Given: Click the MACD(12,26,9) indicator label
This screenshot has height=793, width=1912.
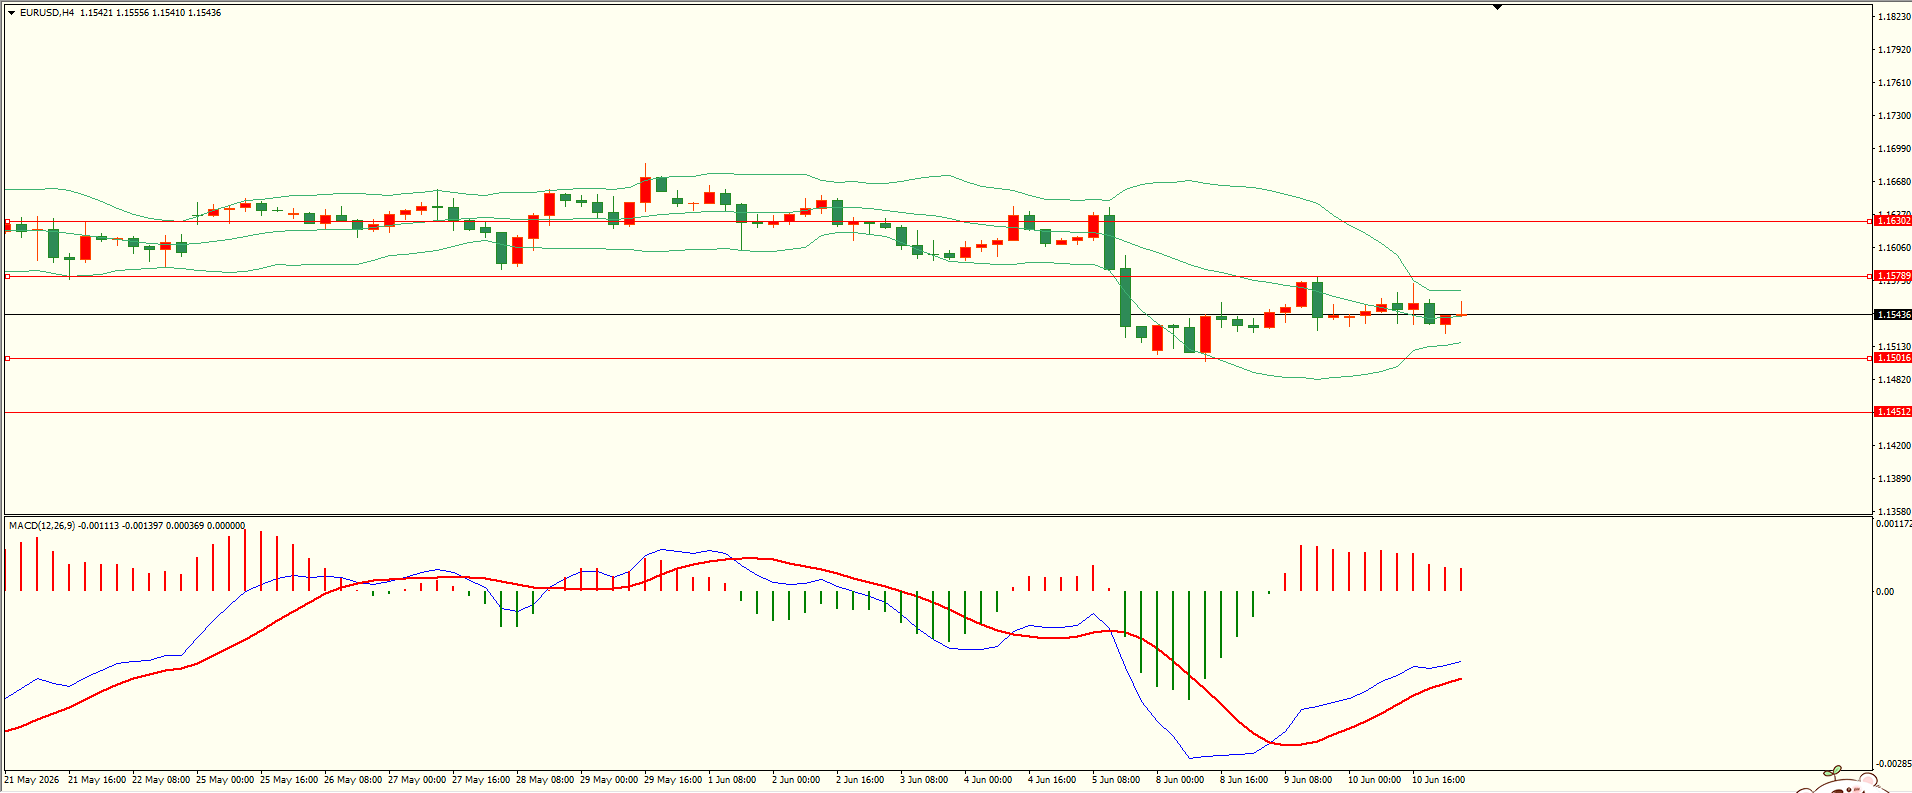Looking at the screenshot, I should pos(42,526).
